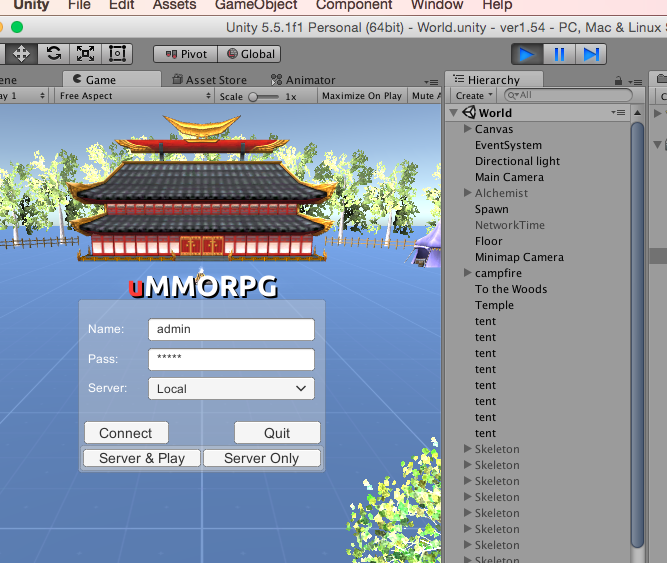The width and height of the screenshot is (667, 563).
Task: Open the Server dropdown showing Local
Action: pos(231,389)
